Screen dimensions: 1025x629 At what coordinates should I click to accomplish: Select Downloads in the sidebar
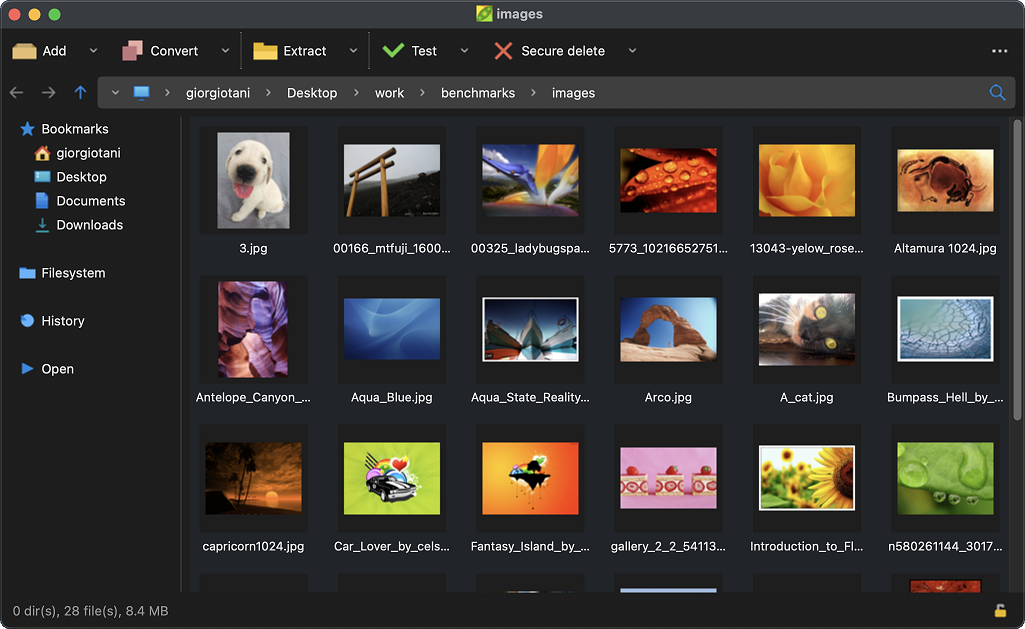[88, 224]
